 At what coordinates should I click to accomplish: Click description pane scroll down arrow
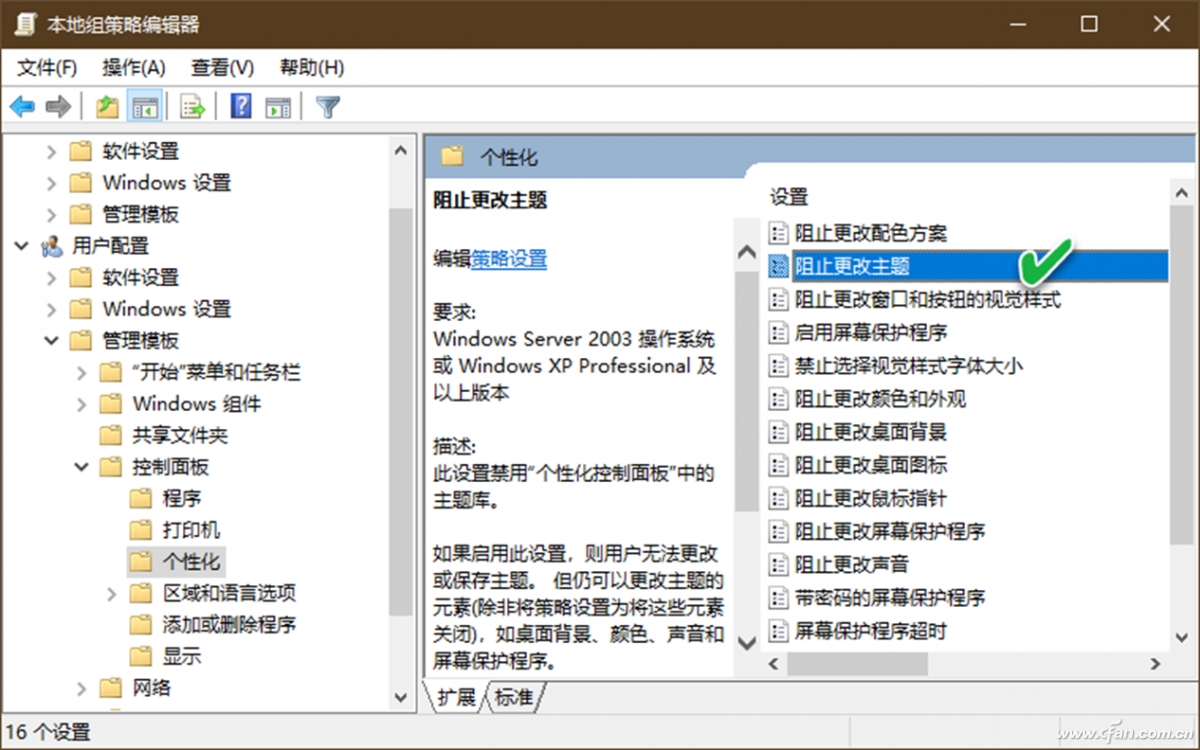click(x=746, y=641)
